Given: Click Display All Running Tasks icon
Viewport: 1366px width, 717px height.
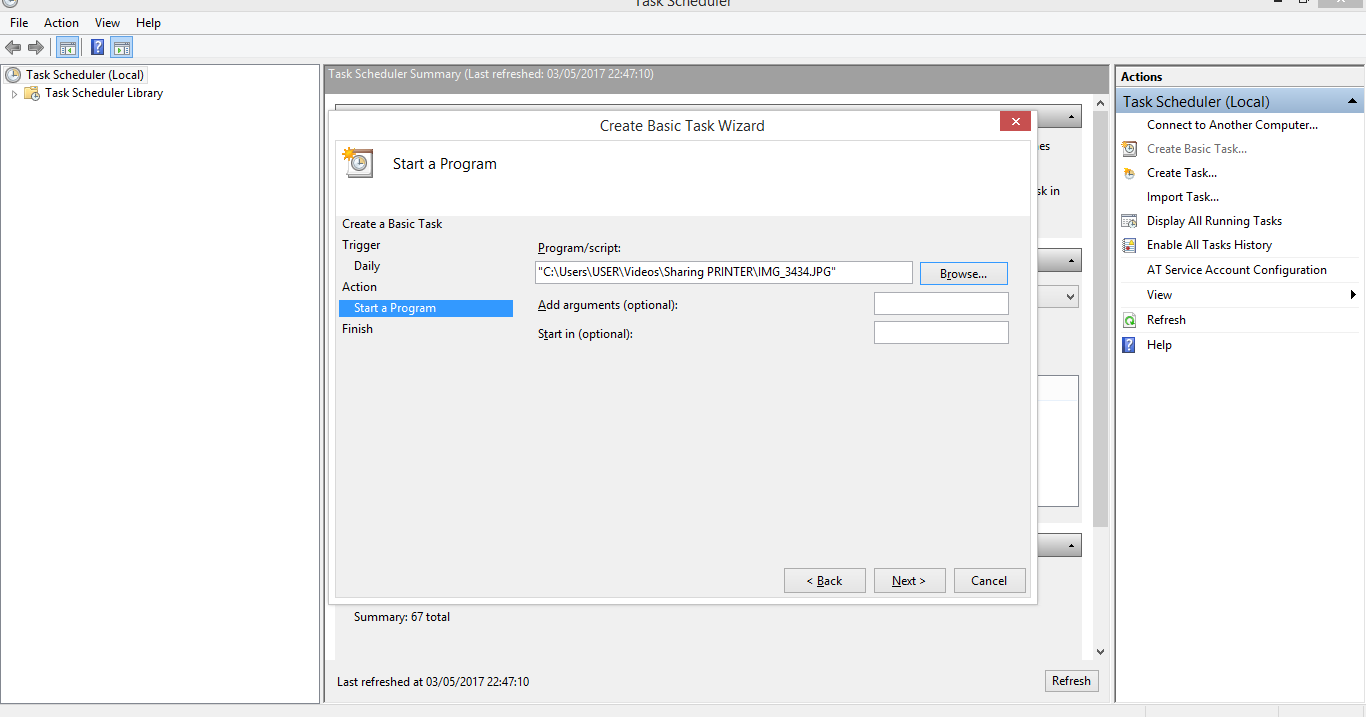Looking at the screenshot, I should click(1129, 221).
